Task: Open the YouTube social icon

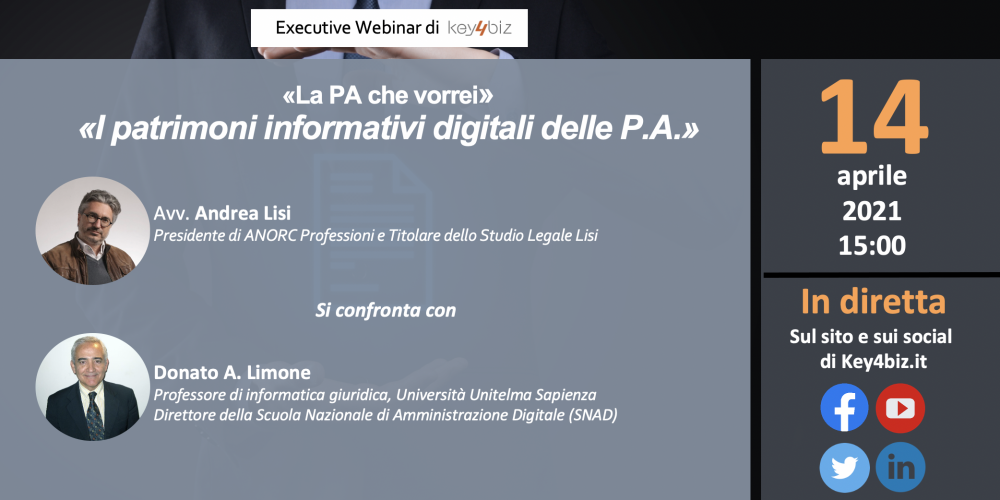Action: (x=901, y=408)
